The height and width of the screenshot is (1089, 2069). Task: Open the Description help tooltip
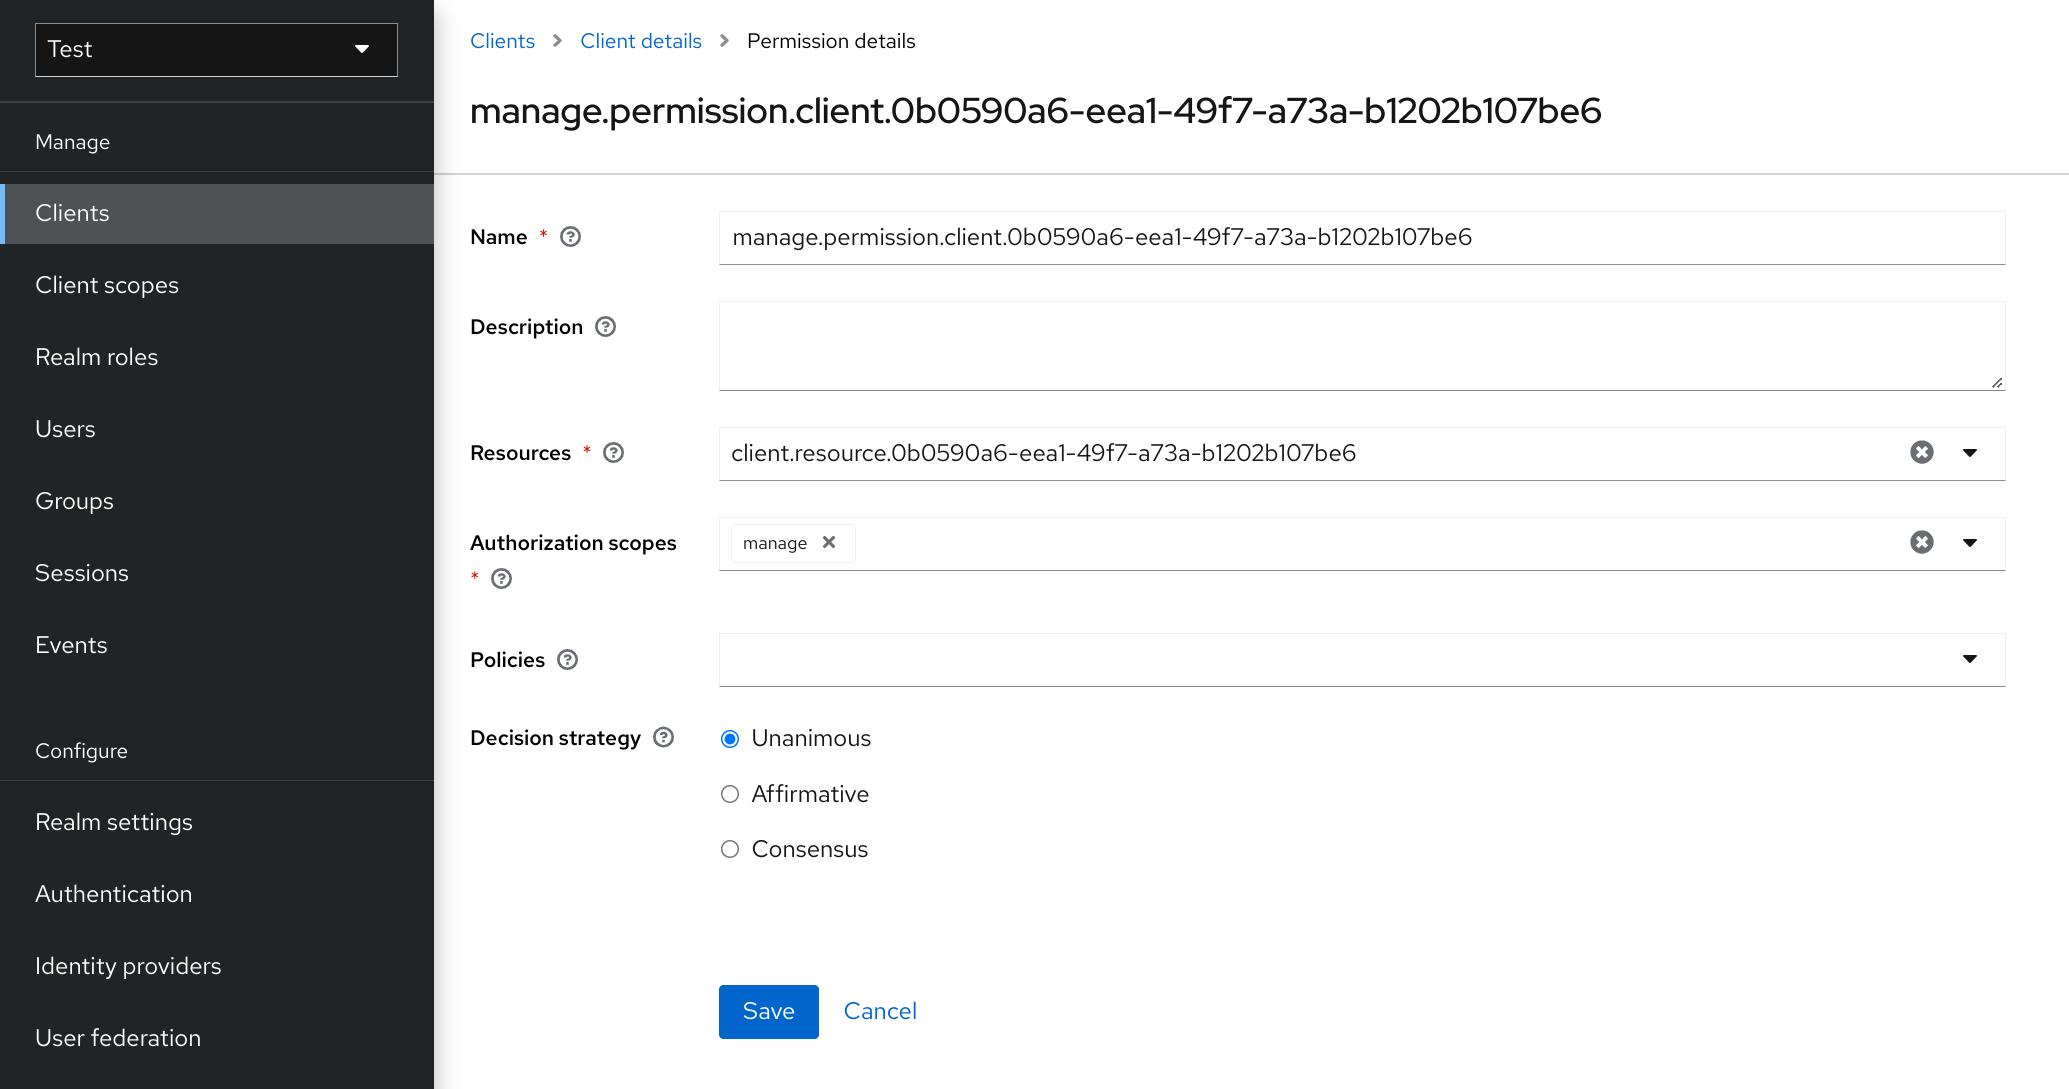tap(605, 327)
